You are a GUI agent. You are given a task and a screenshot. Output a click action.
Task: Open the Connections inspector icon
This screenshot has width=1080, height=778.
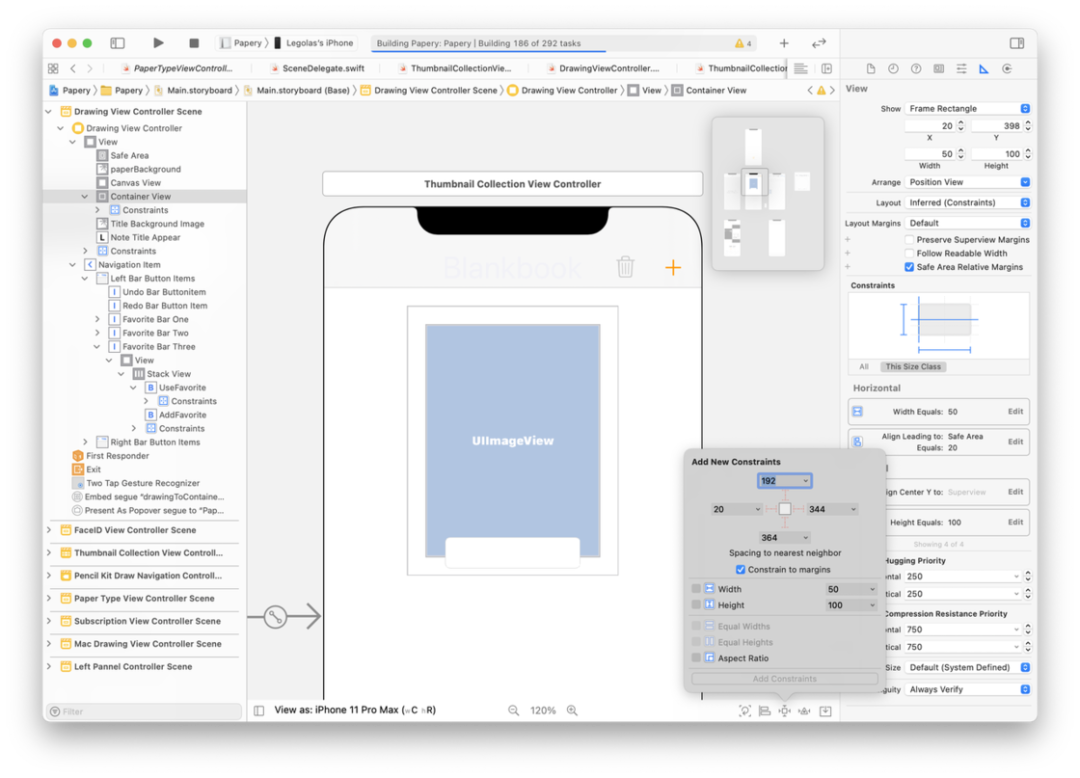[x=1007, y=69]
